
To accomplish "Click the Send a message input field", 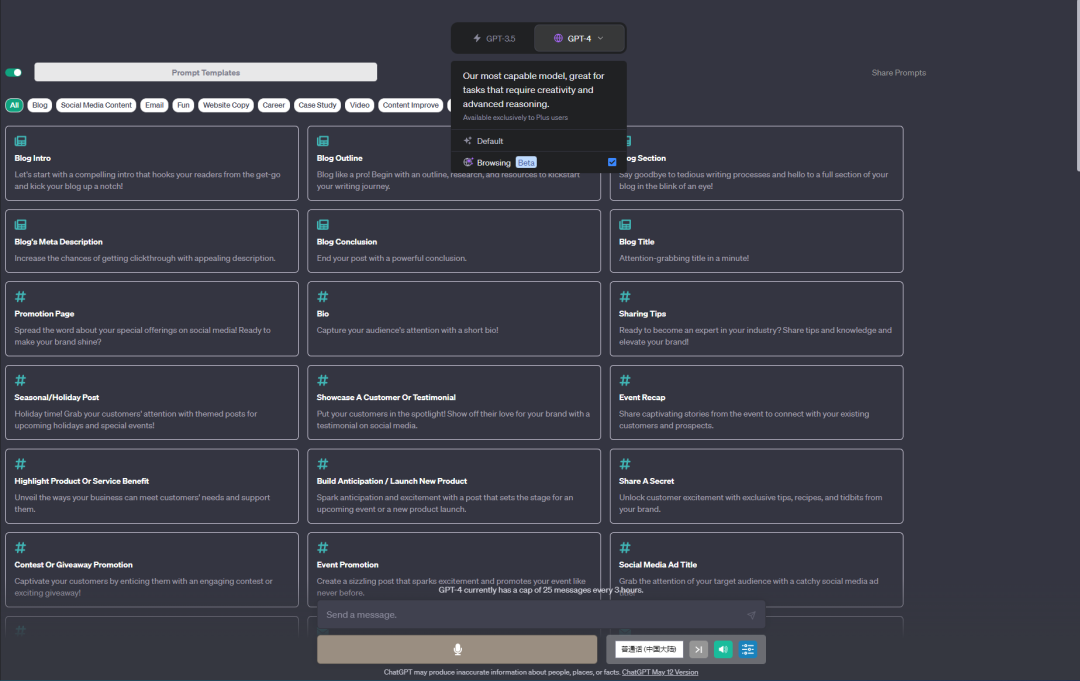I will point(530,615).
